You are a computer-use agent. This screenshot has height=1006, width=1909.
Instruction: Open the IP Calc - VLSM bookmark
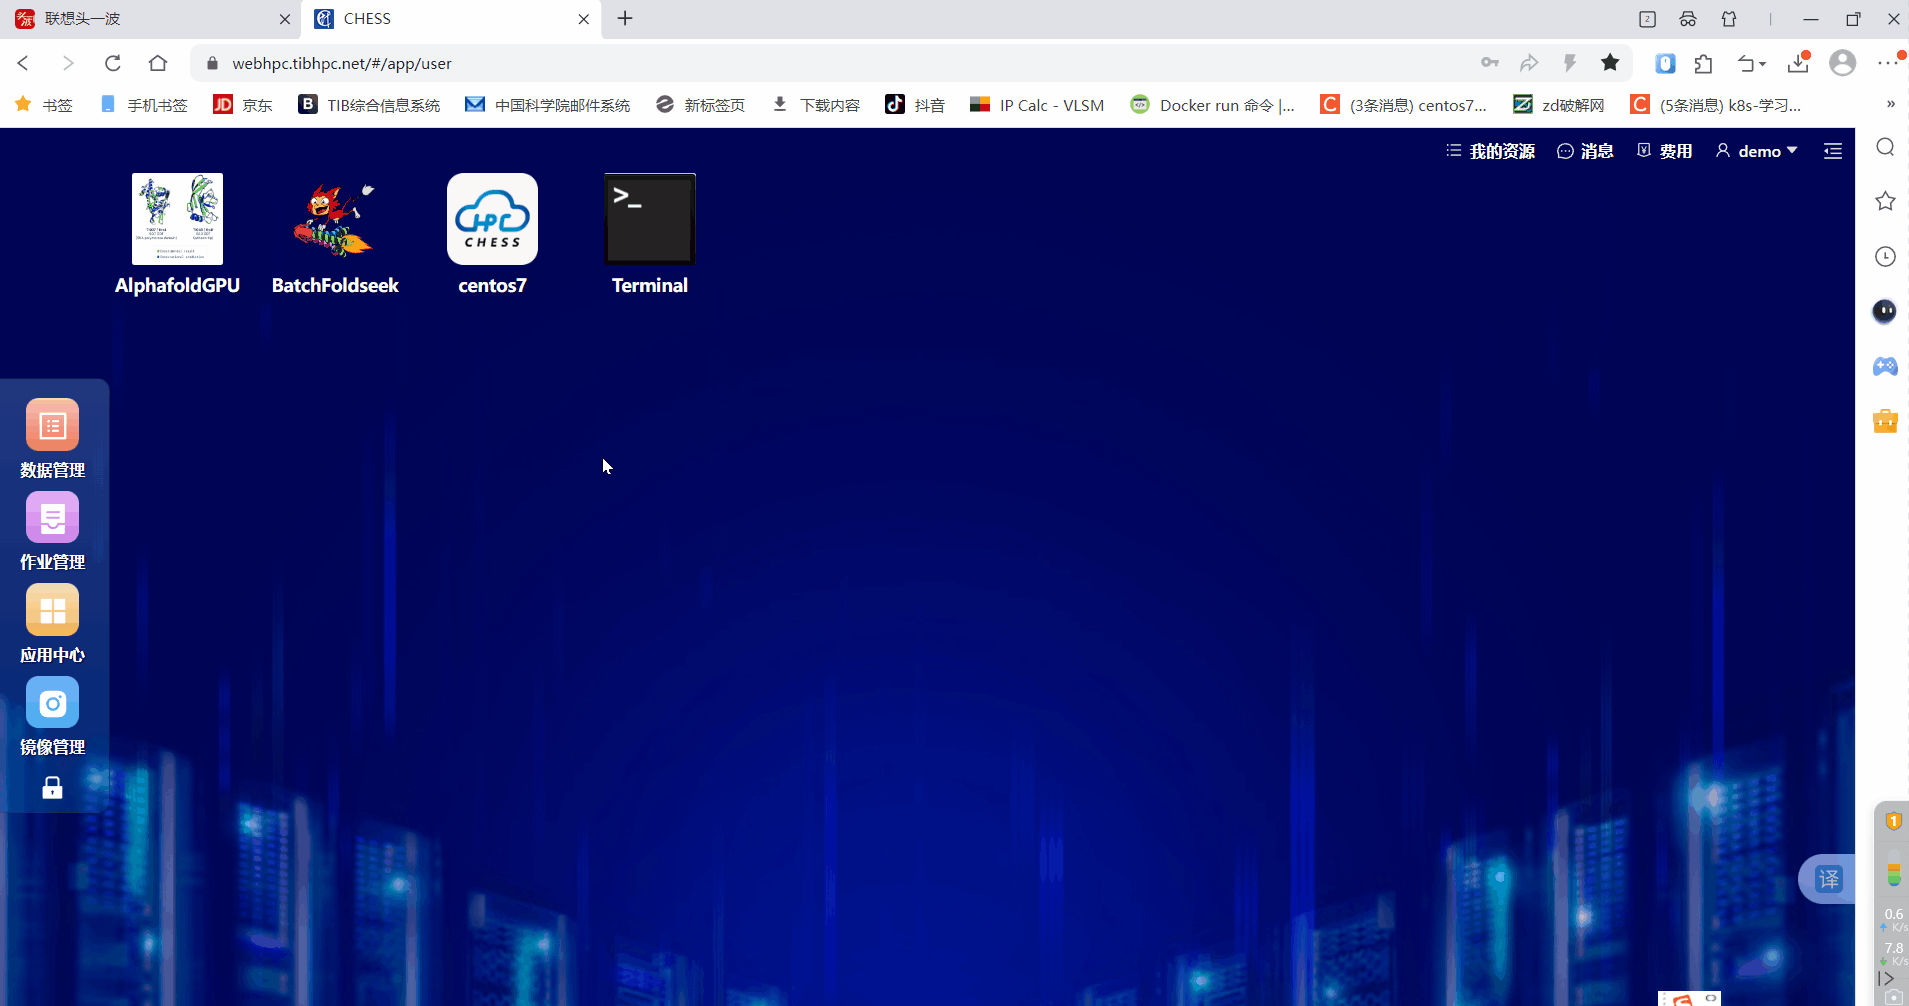point(1037,105)
